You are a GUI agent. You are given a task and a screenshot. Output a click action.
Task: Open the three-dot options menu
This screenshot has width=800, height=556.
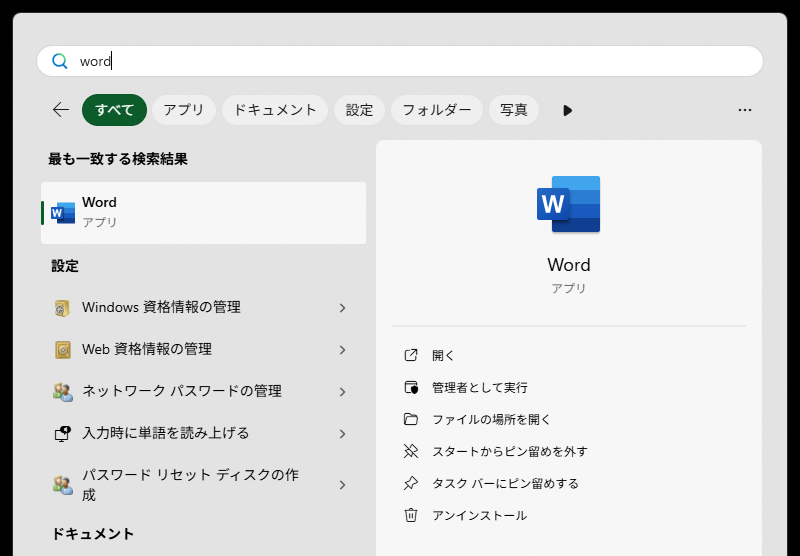click(x=744, y=110)
